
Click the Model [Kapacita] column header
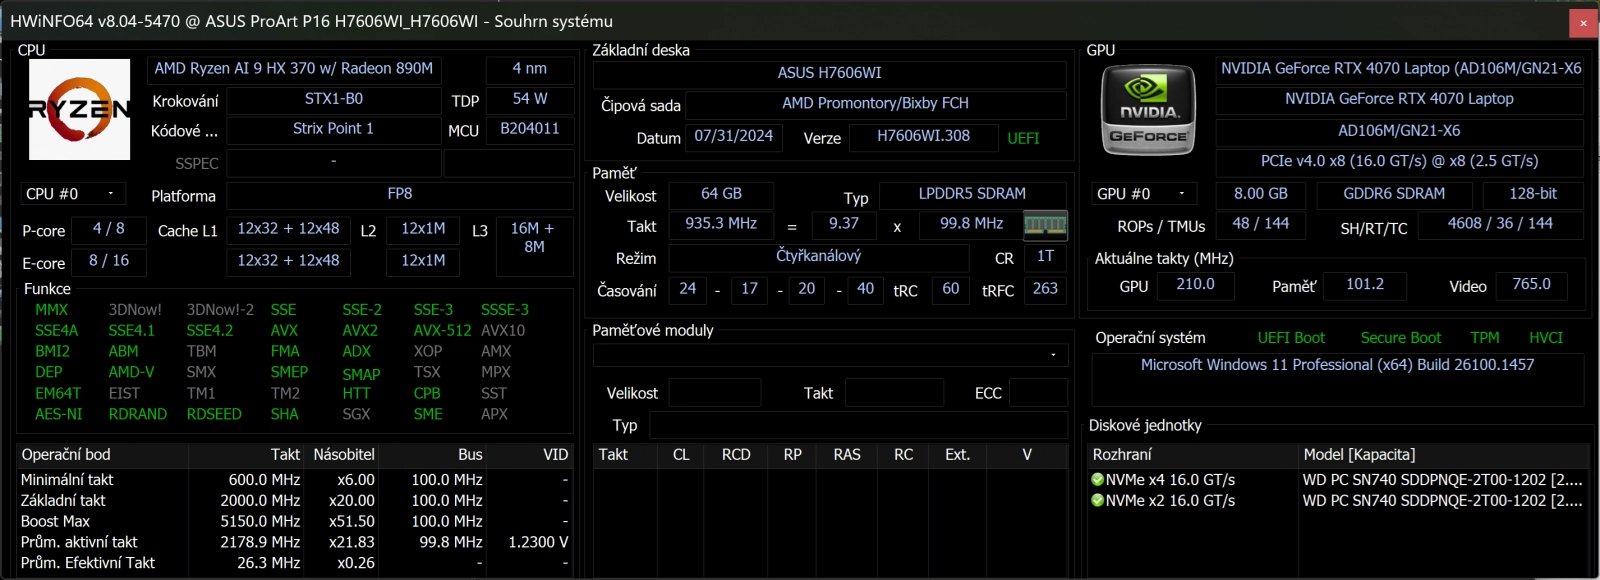[1444, 455]
